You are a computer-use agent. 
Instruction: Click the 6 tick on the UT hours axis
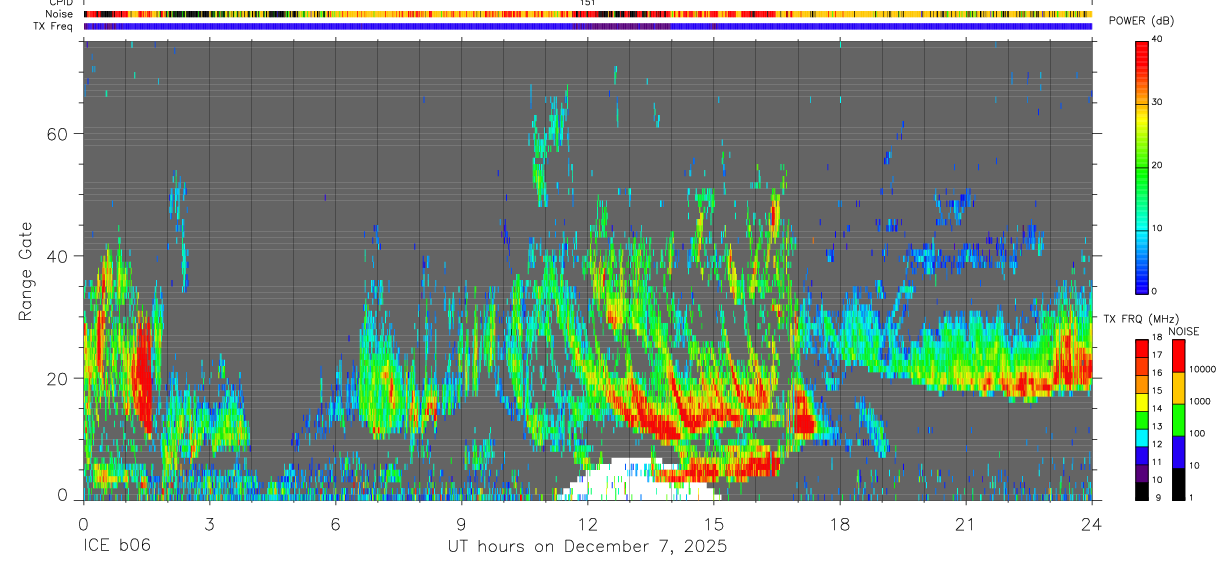pyautogui.click(x=335, y=523)
